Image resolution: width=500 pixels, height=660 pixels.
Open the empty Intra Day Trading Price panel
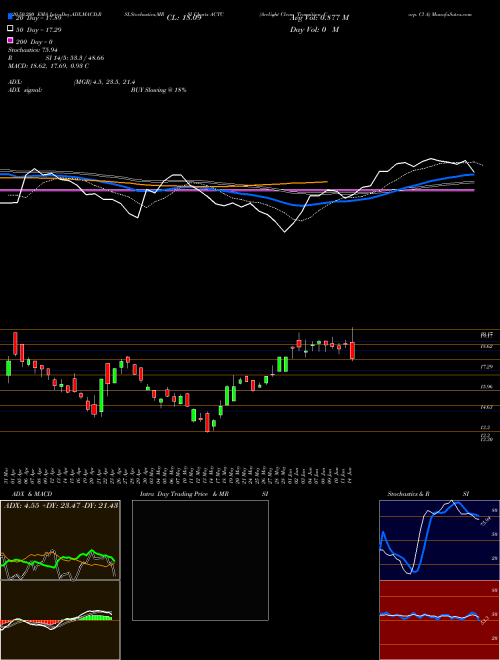pyautogui.click(x=200, y=560)
